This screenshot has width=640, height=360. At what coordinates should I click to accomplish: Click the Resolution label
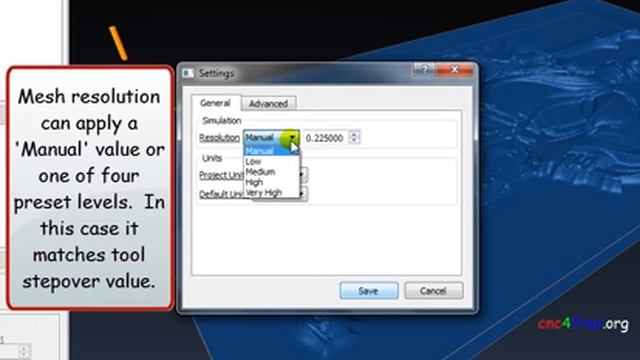point(219,138)
